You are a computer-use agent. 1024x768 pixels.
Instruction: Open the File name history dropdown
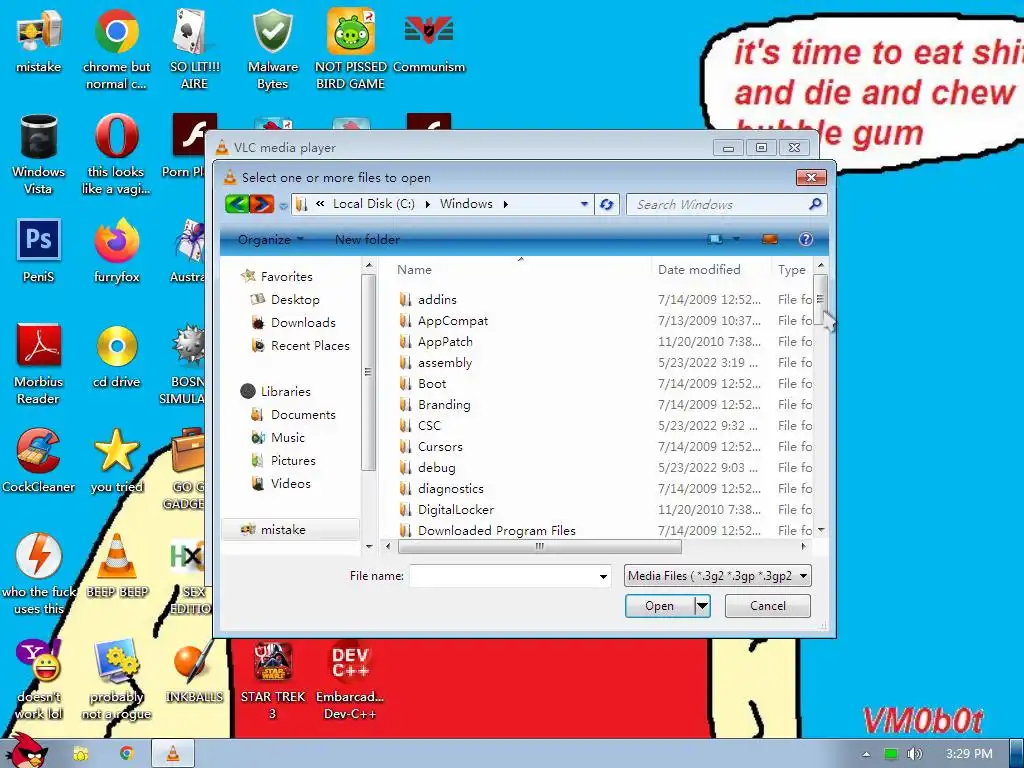pyautogui.click(x=603, y=576)
